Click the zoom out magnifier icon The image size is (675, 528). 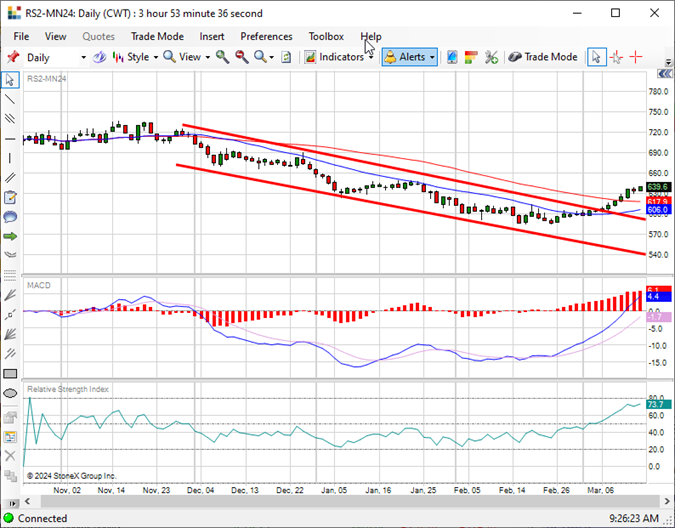242,57
